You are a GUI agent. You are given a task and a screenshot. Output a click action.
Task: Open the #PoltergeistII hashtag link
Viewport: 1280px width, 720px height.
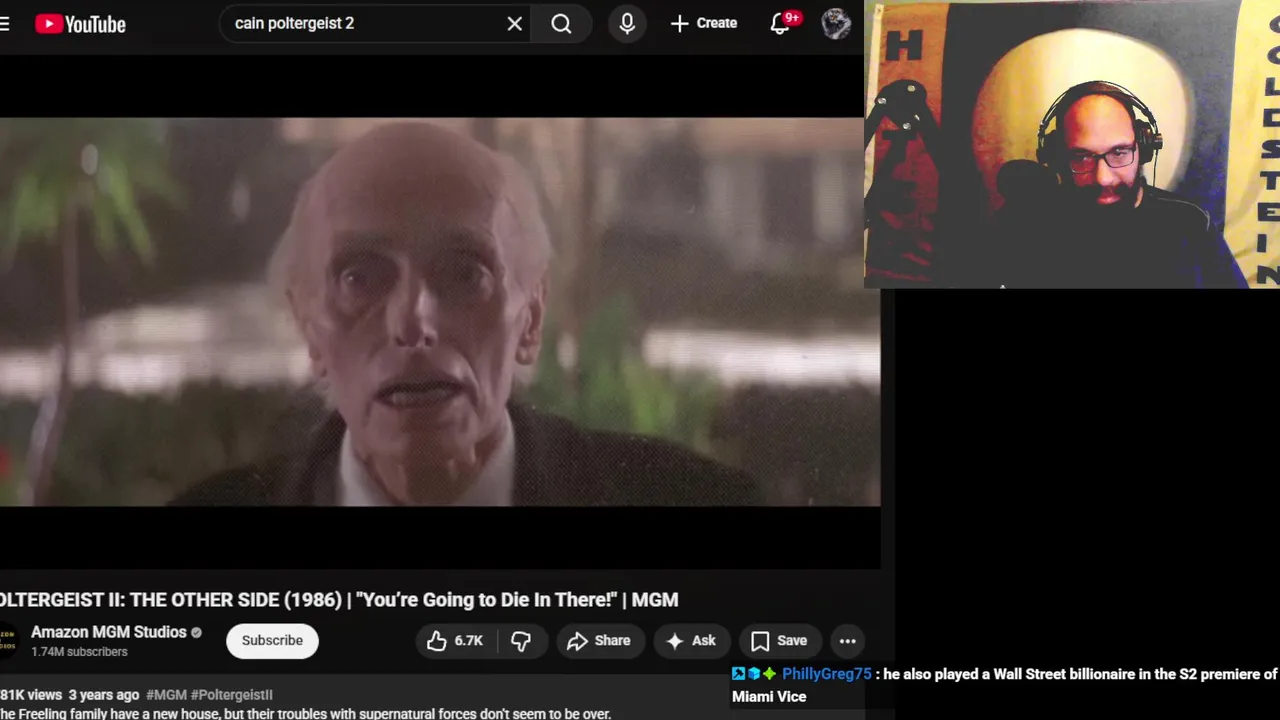[x=231, y=694]
